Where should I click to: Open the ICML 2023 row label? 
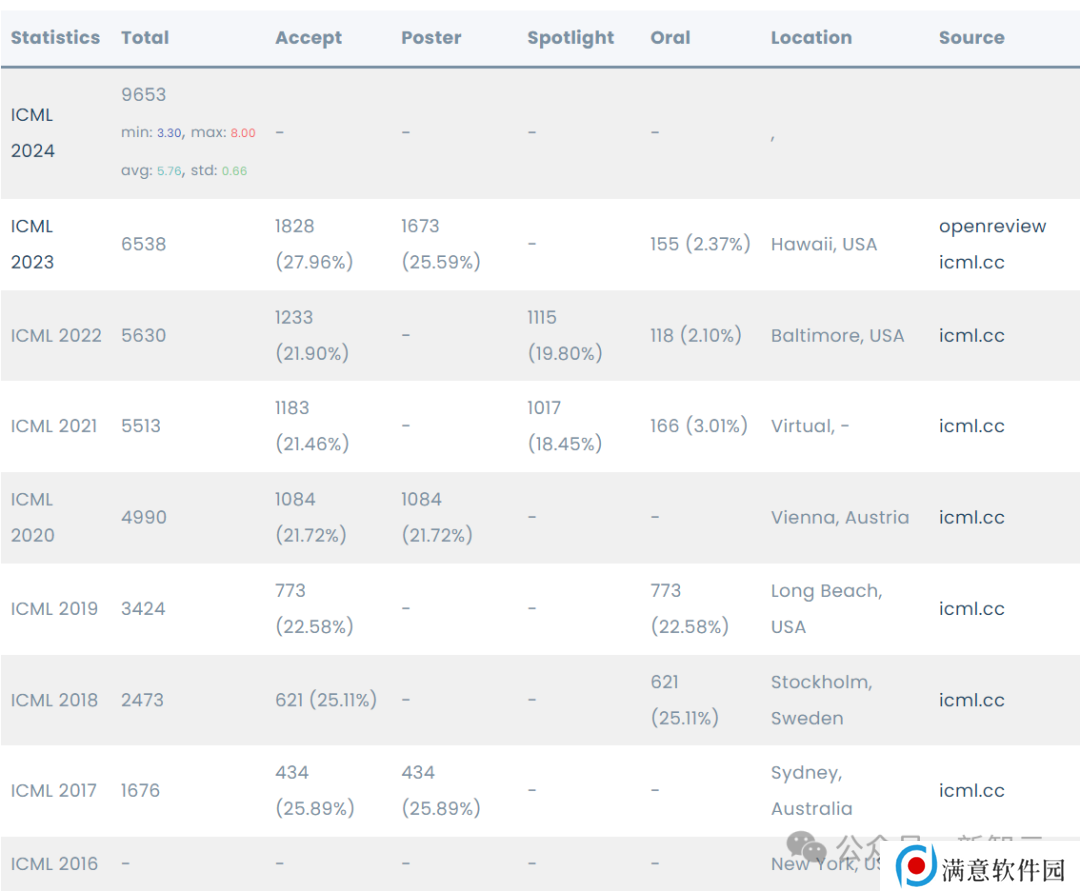(32, 244)
